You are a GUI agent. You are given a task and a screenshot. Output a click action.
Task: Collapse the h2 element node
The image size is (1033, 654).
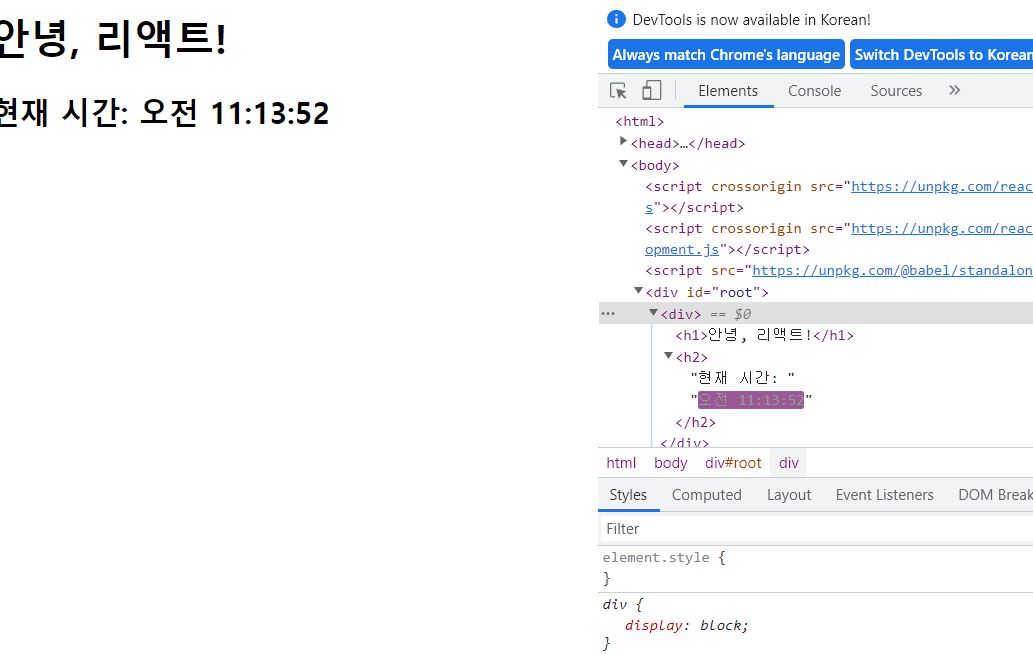click(x=668, y=356)
